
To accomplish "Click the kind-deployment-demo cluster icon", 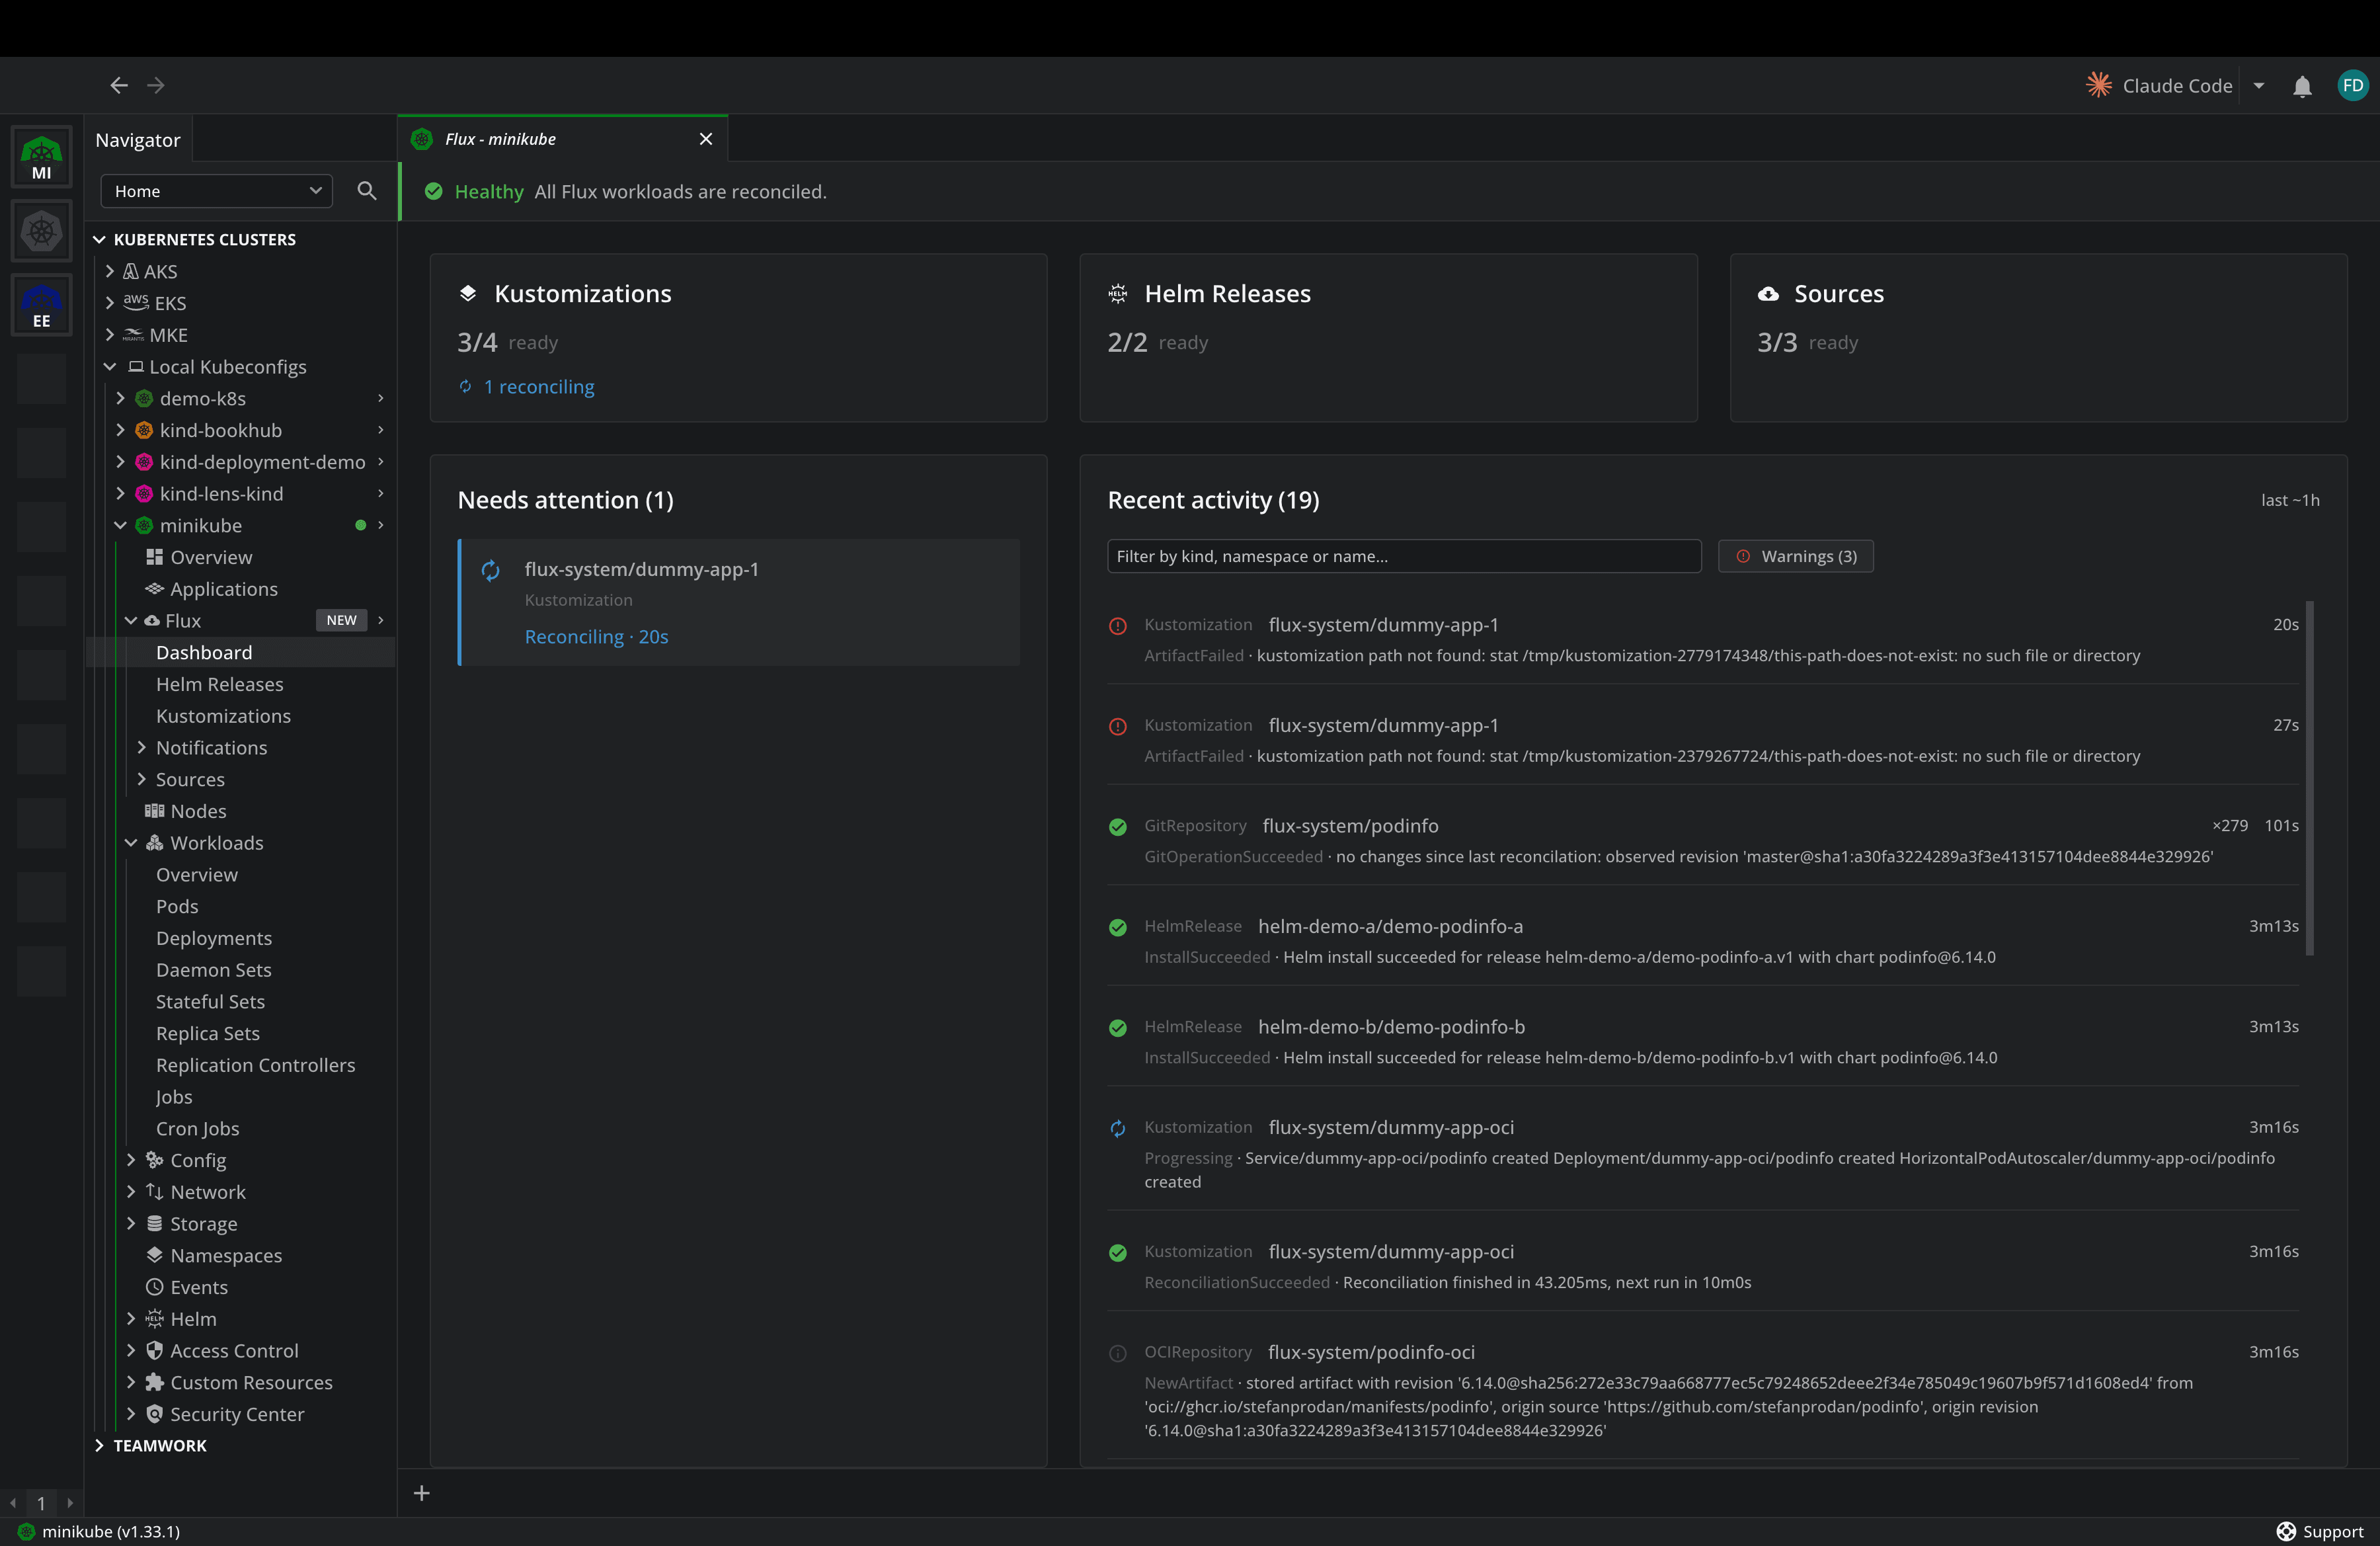I will pyautogui.click(x=144, y=462).
